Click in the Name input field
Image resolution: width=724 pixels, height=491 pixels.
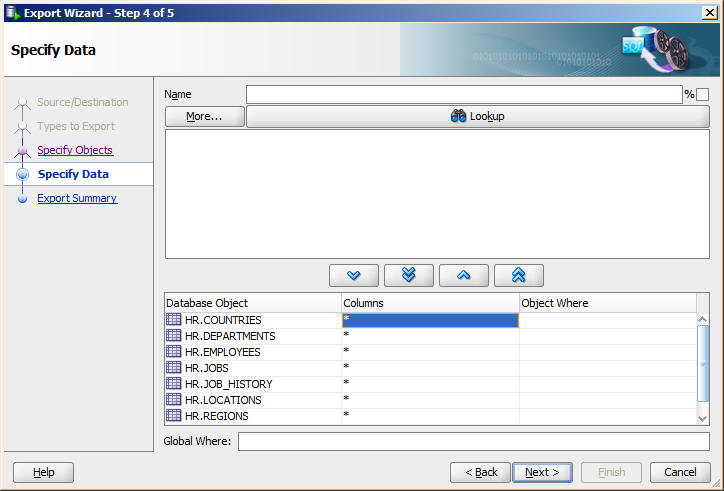pyautogui.click(x=464, y=95)
